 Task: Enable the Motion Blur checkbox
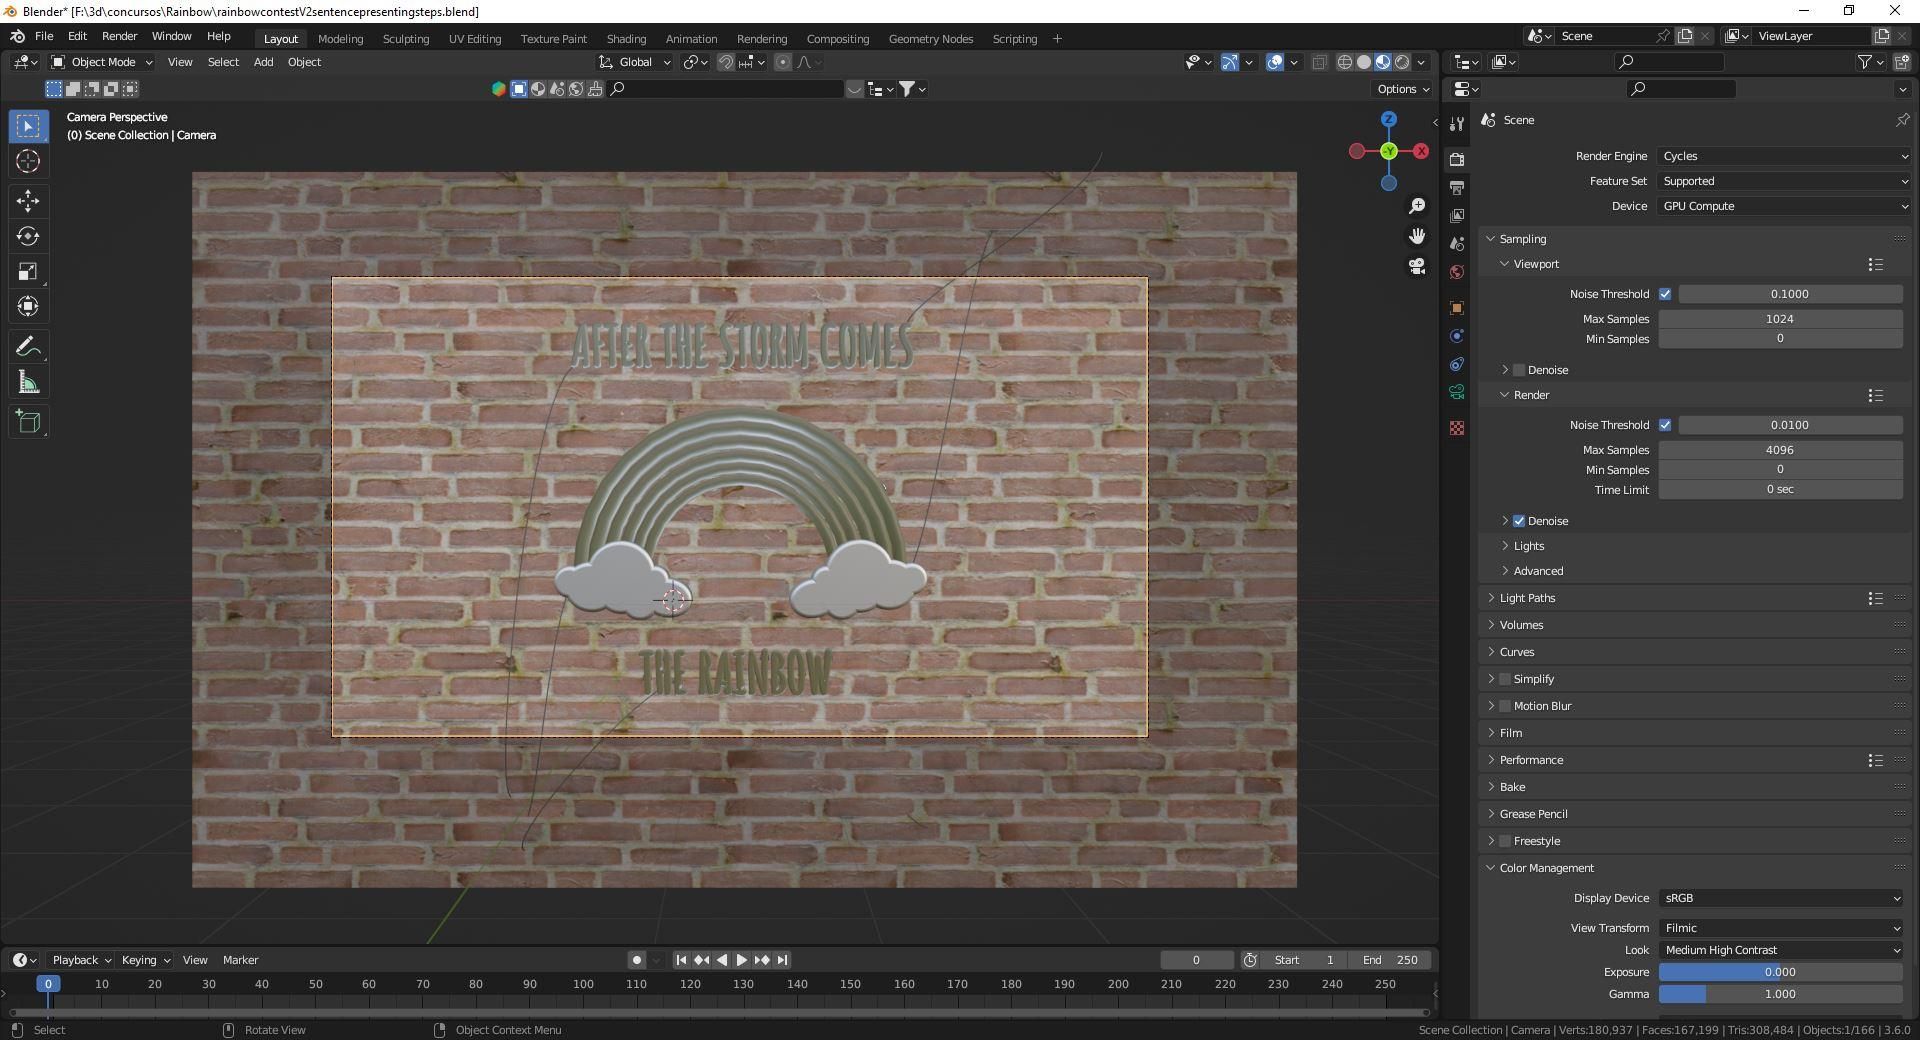(1505, 706)
